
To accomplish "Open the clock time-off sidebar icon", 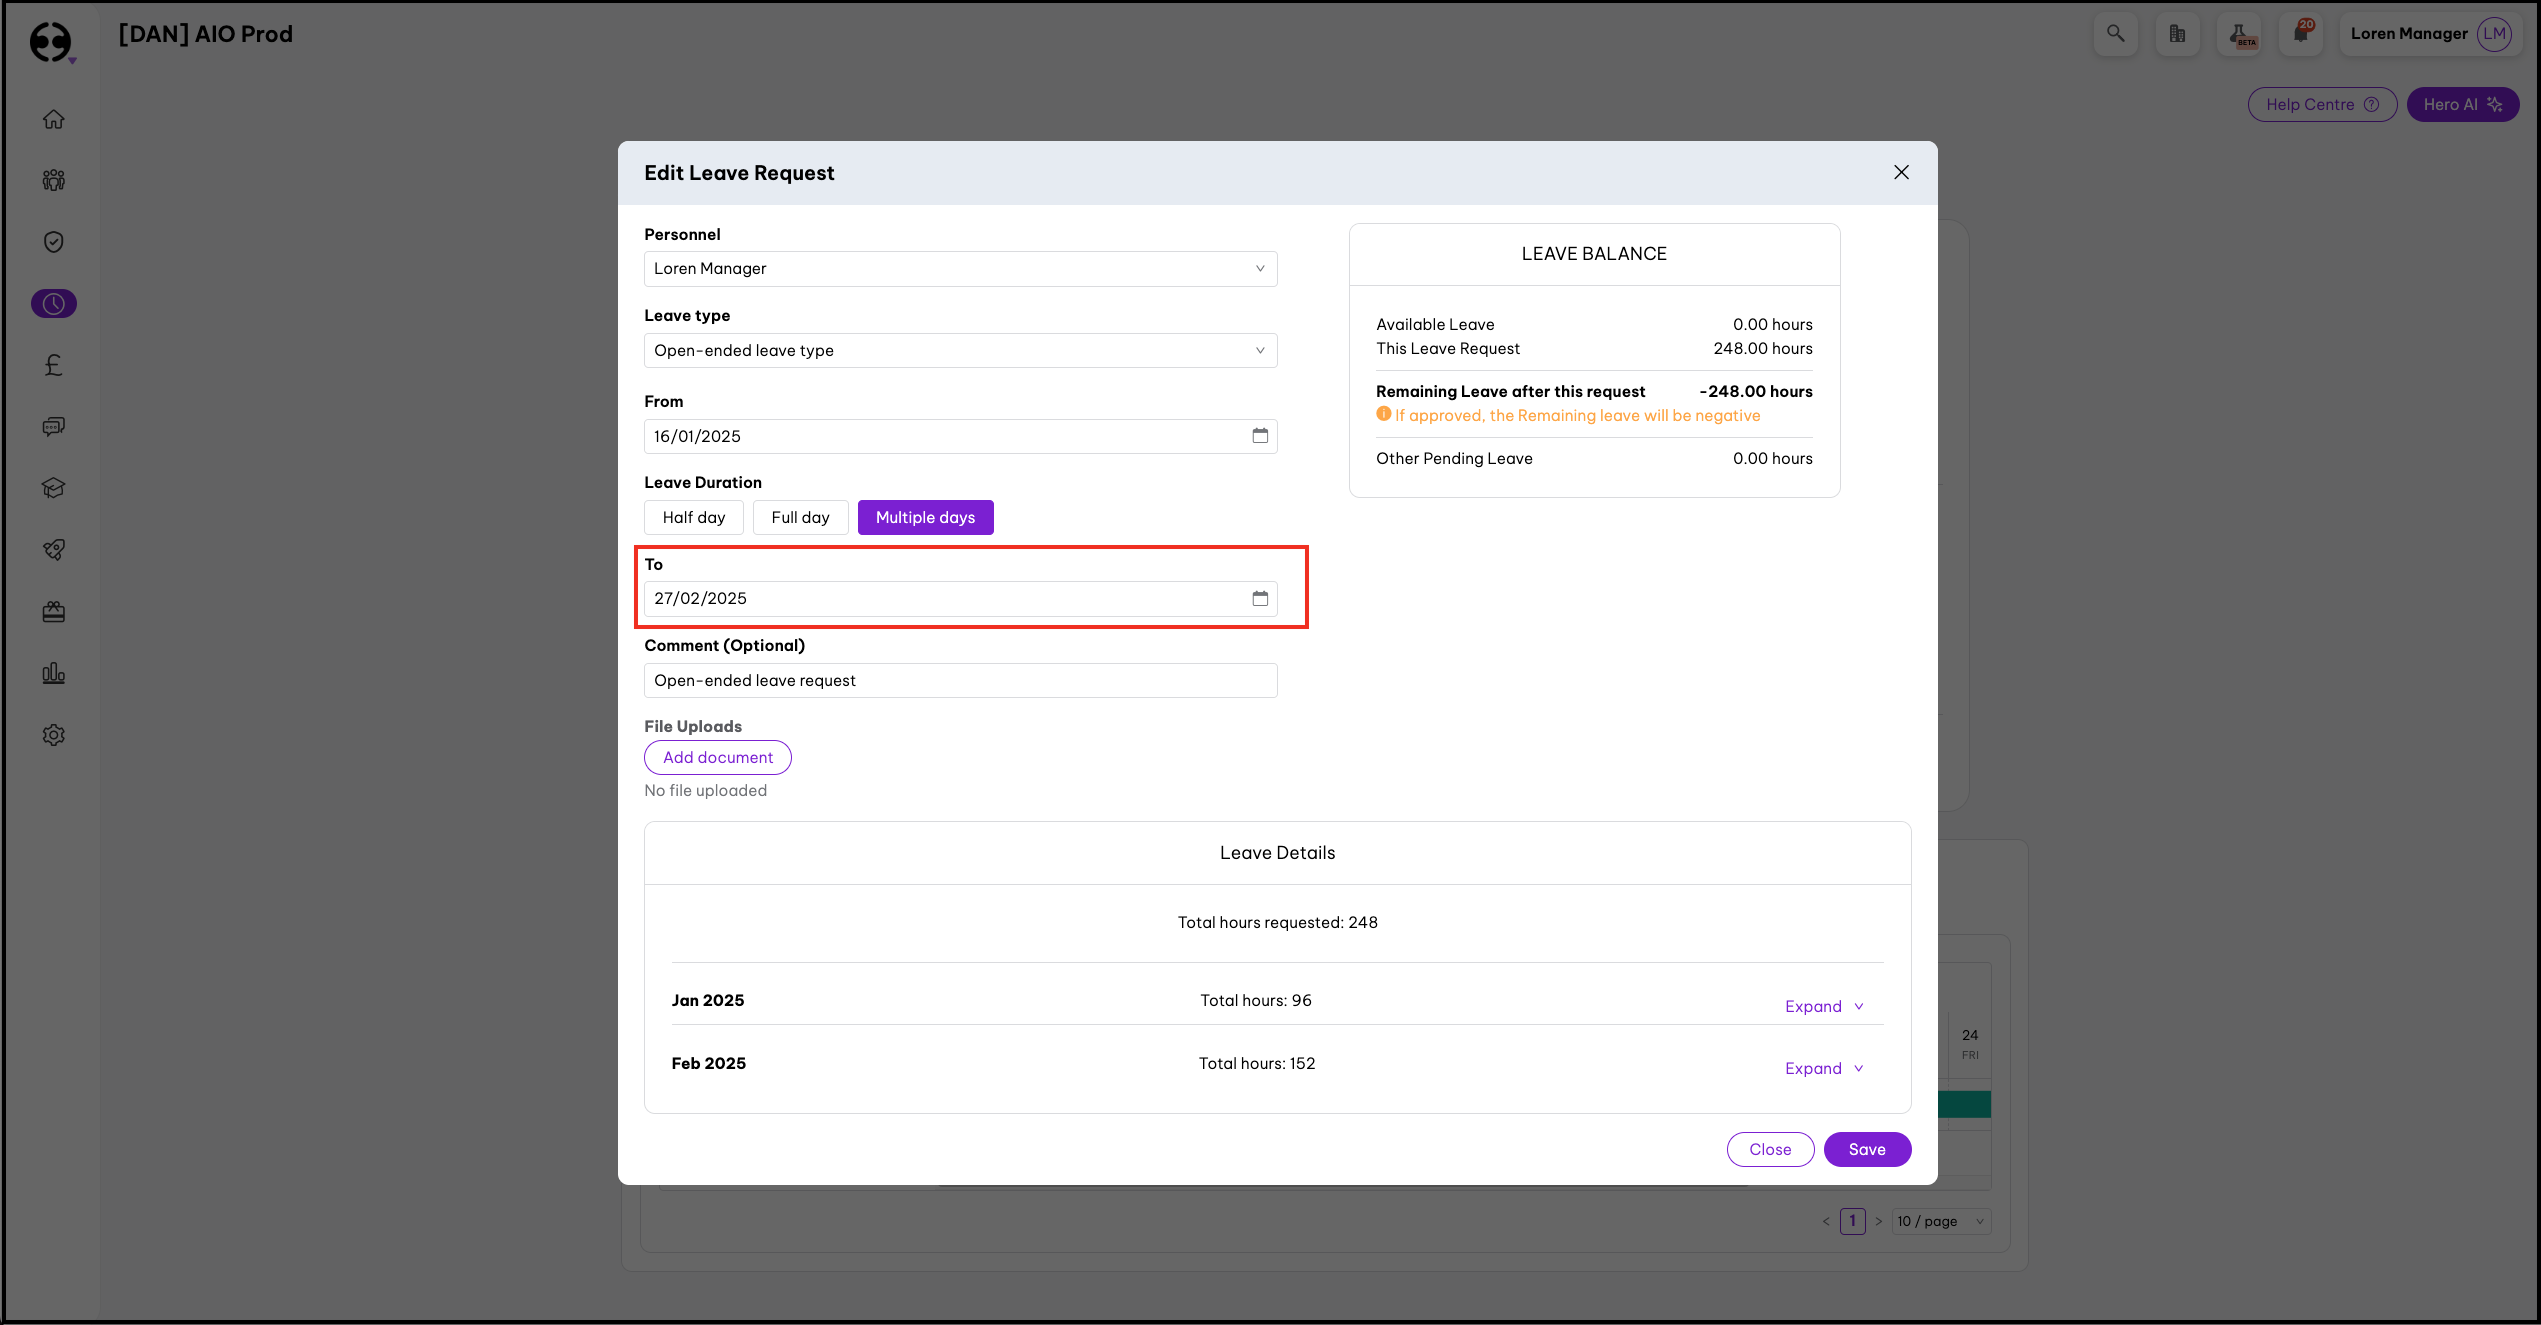I will [x=54, y=303].
